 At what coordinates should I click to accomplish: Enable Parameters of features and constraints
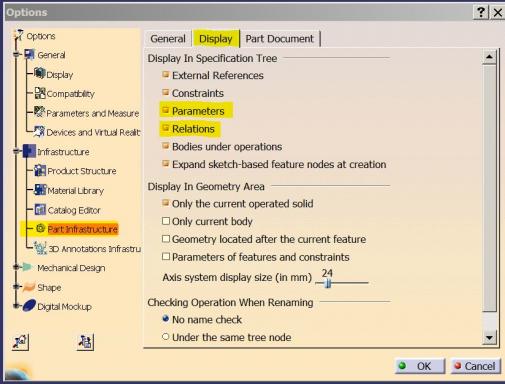click(166, 256)
